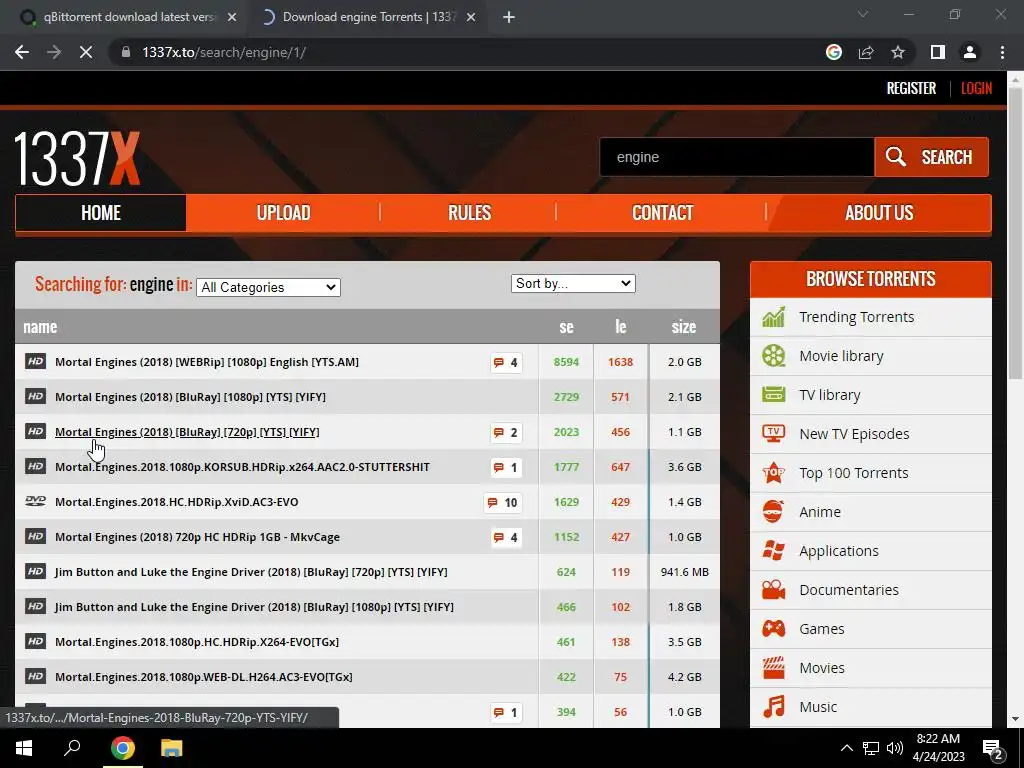Click the Documentaries category link
The image size is (1024, 768).
point(849,590)
